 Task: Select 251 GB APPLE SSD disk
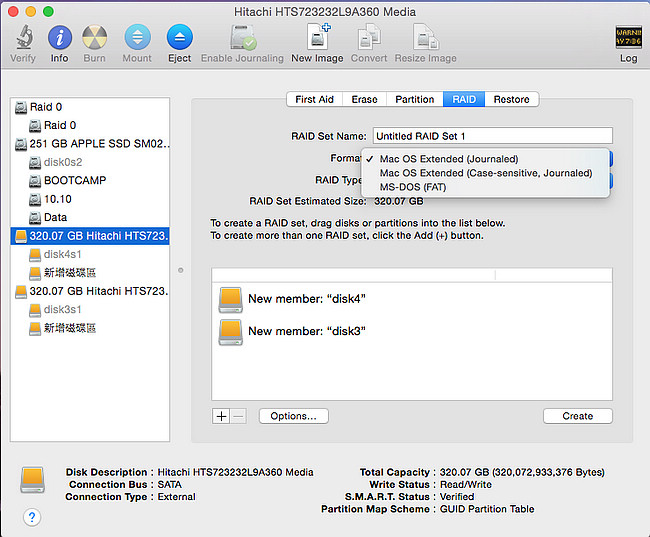coord(90,144)
